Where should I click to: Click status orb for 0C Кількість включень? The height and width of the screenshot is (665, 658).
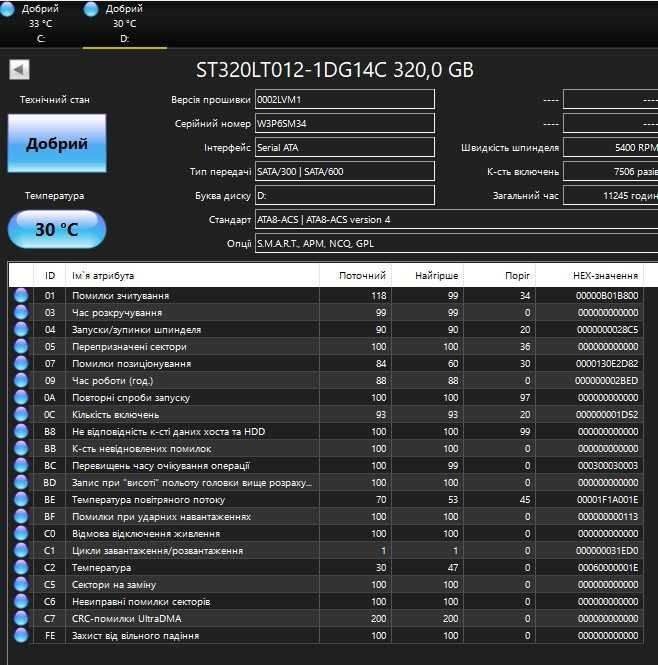(21, 414)
